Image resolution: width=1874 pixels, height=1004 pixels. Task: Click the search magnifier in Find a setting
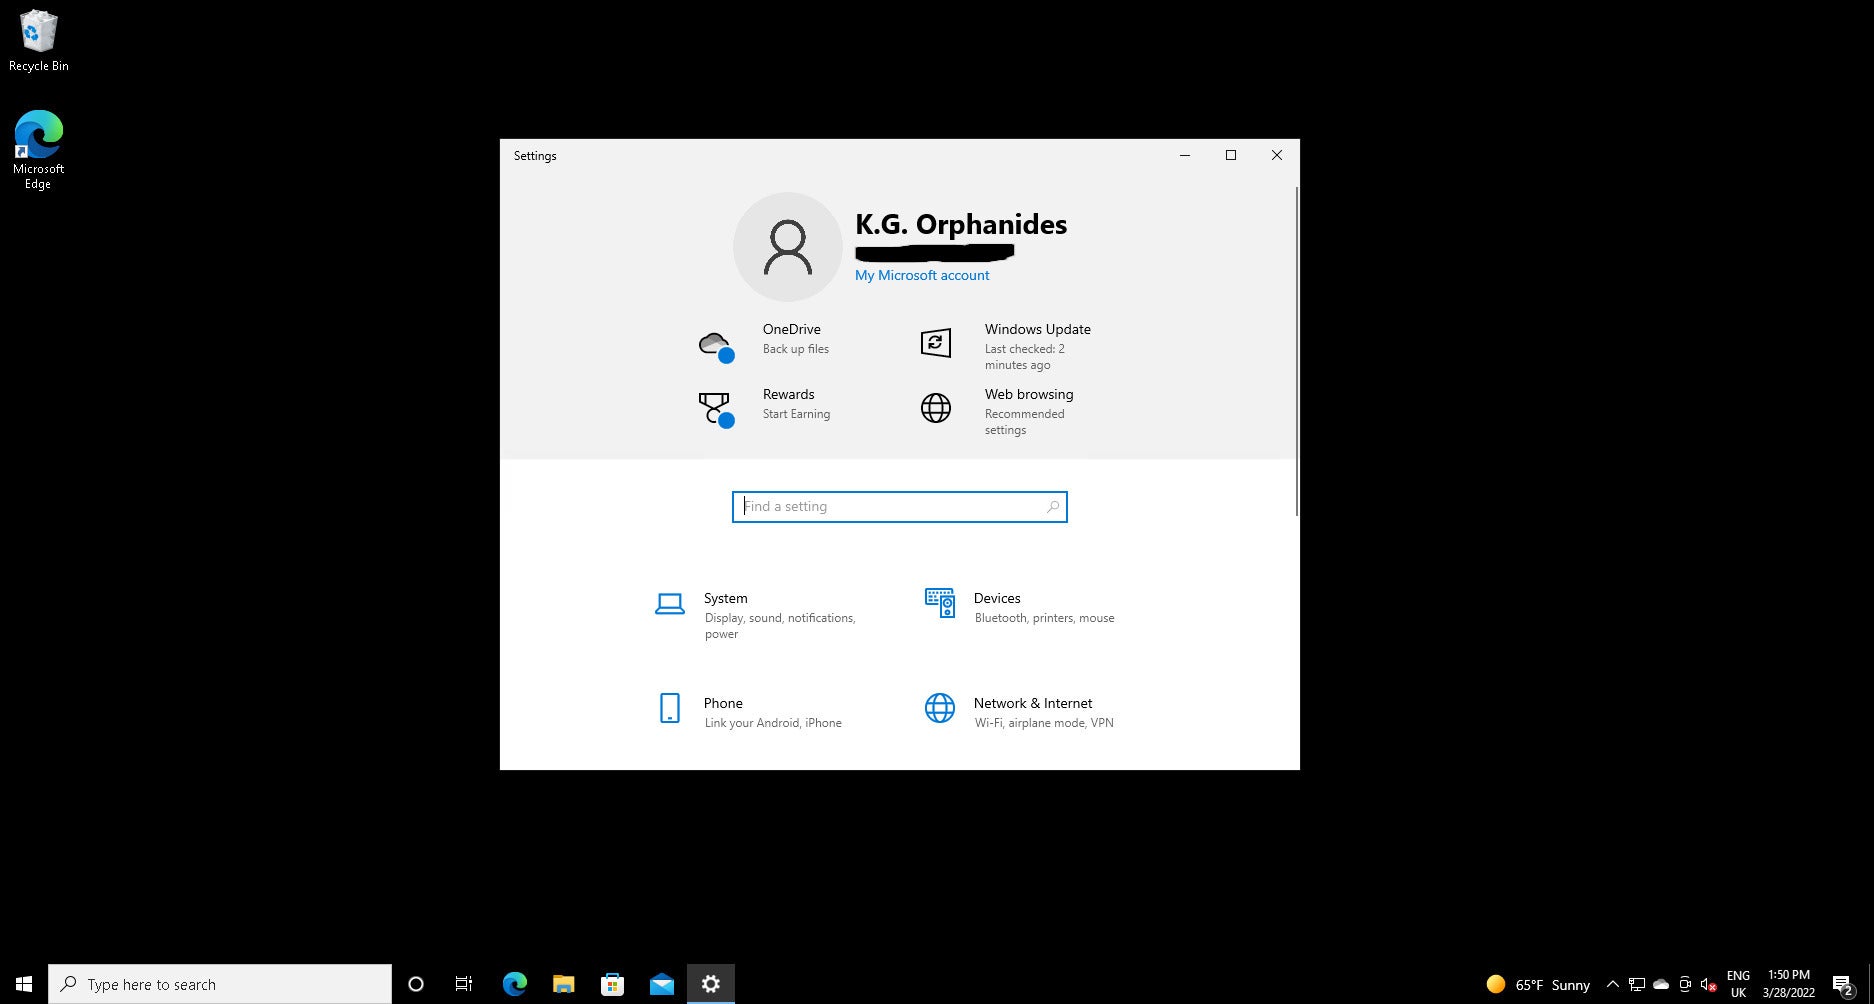[x=1053, y=507]
